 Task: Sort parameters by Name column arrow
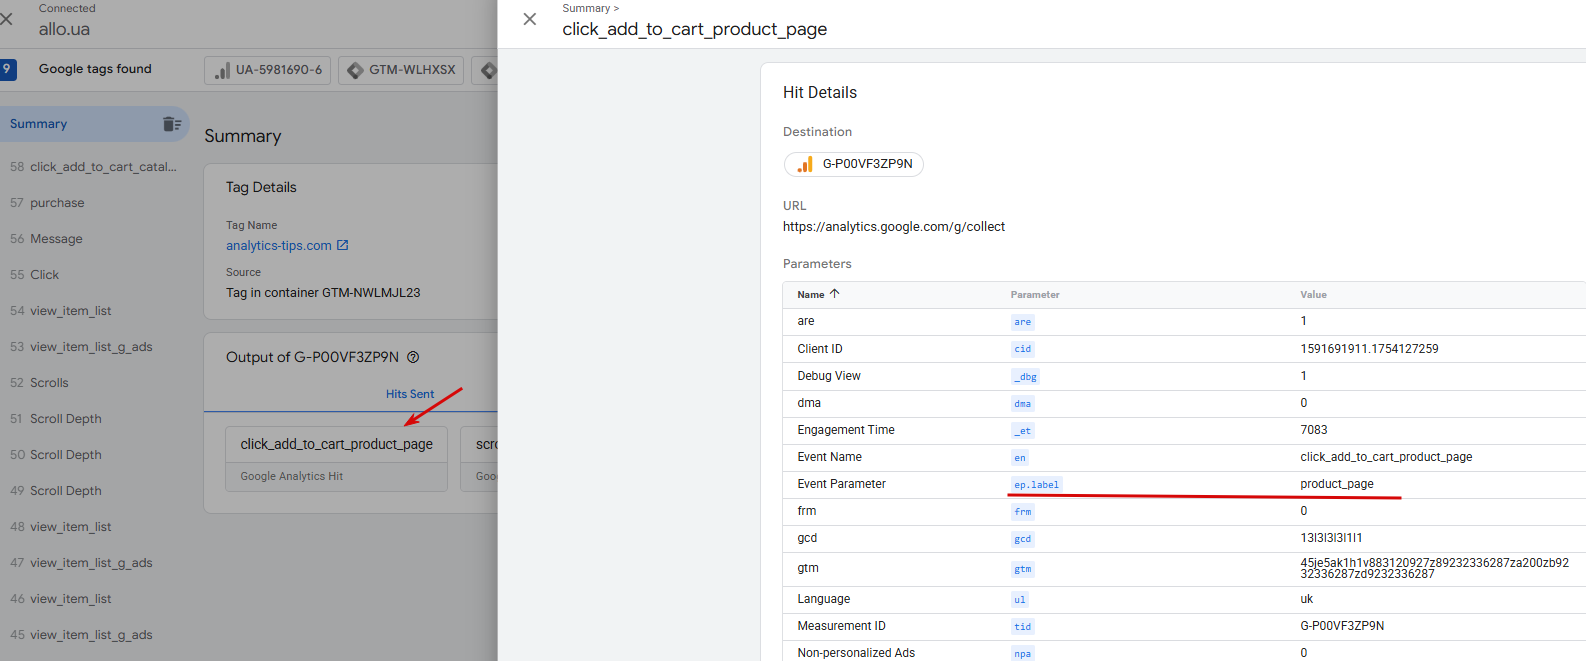[835, 294]
